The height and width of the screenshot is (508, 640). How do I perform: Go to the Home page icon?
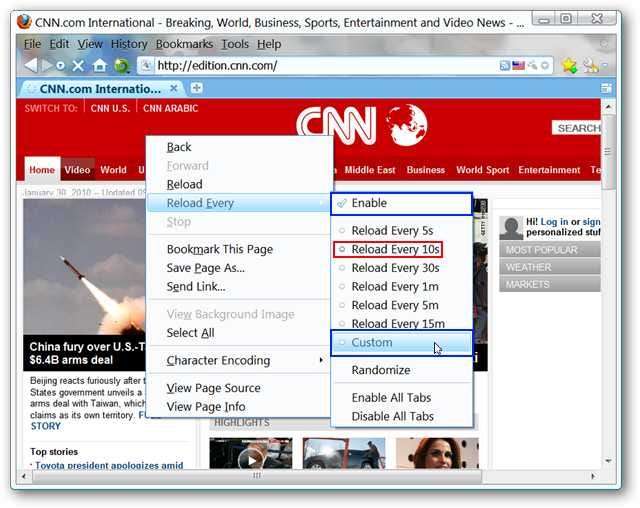click(x=99, y=65)
